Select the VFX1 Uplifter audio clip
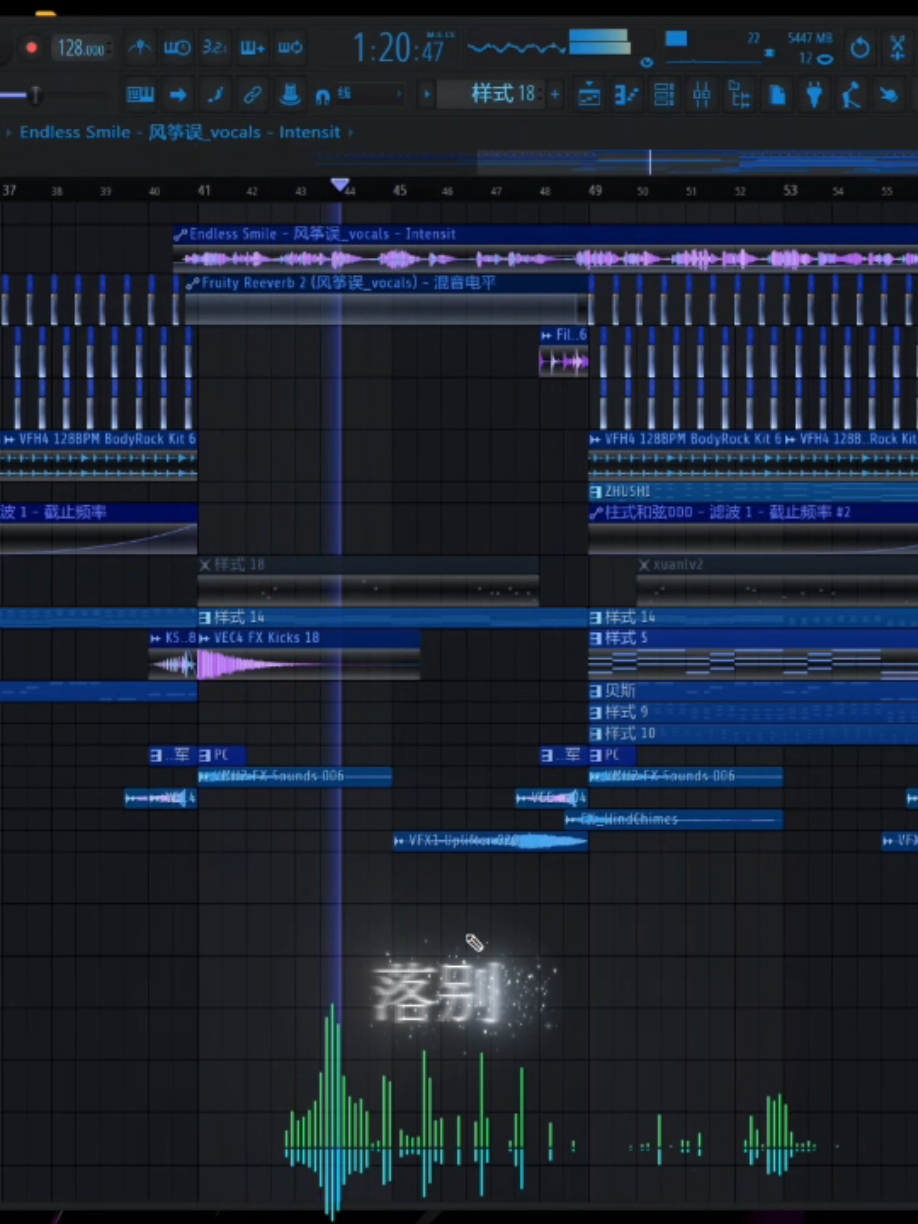918x1224 pixels. point(491,841)
